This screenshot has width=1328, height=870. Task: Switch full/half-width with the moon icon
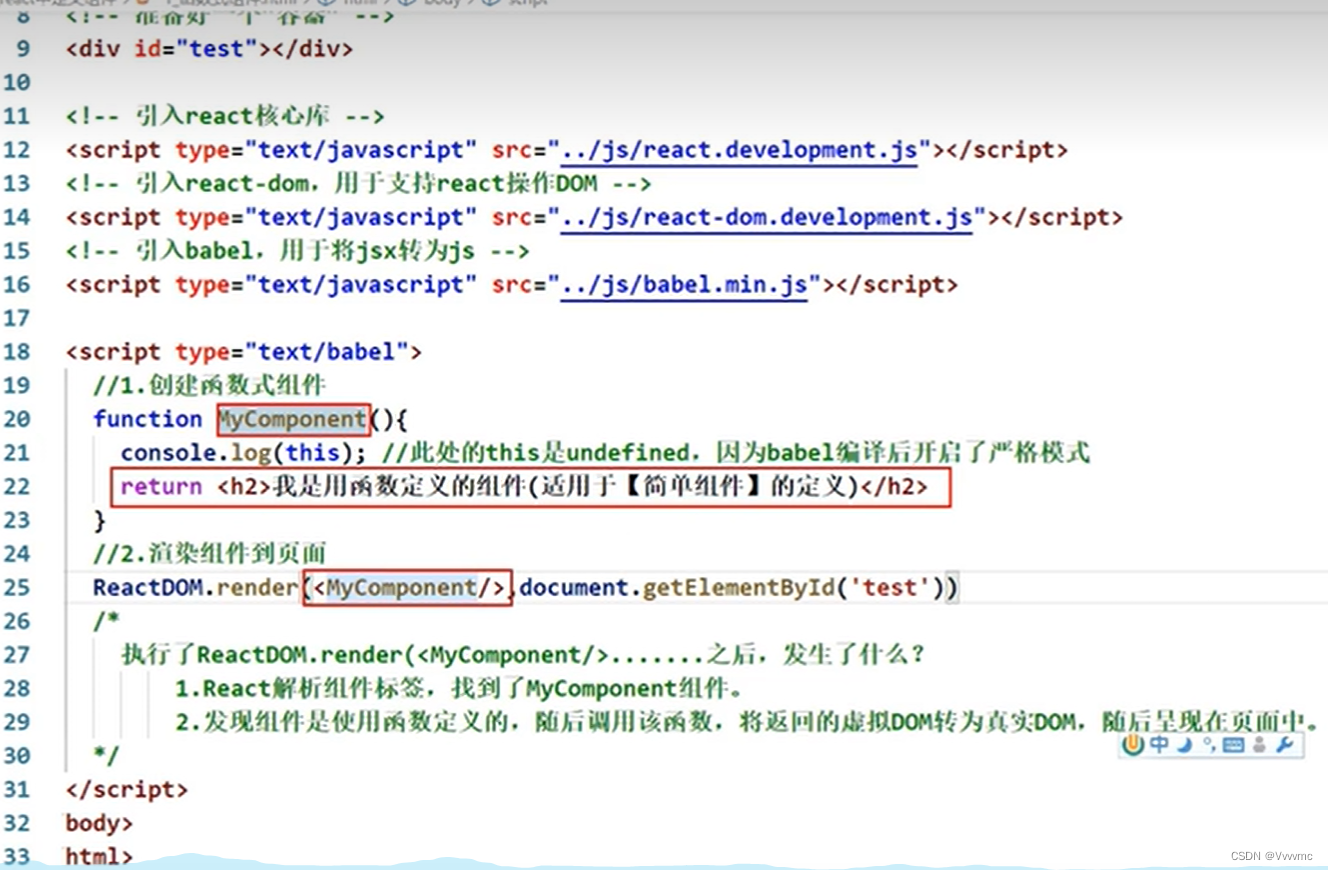tap(1184, 745)
